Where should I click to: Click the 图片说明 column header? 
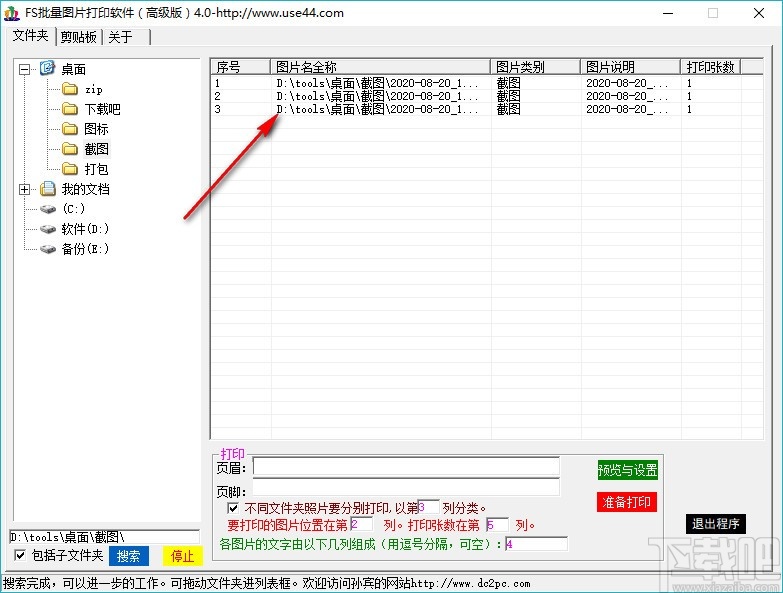(x=630, y=67)
